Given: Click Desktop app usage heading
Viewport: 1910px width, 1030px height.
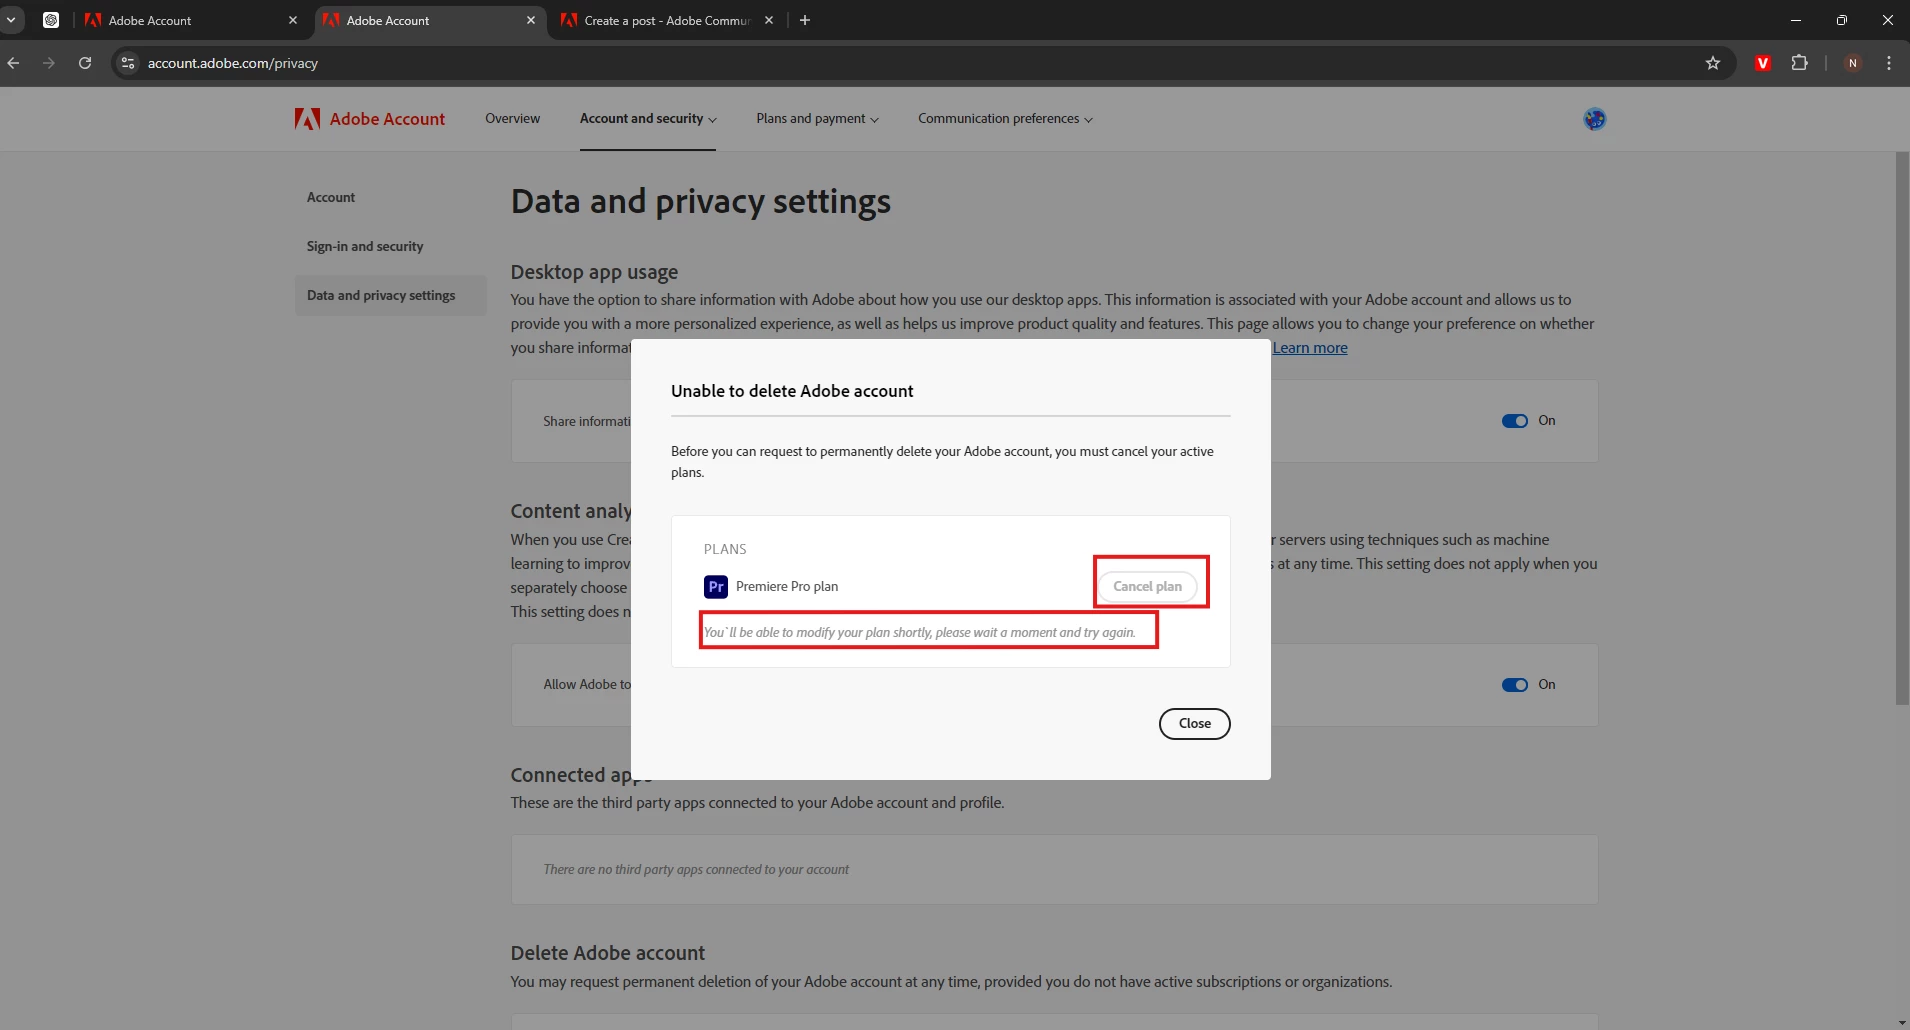Looking at the screenshot, I should [x=594, y=272].
